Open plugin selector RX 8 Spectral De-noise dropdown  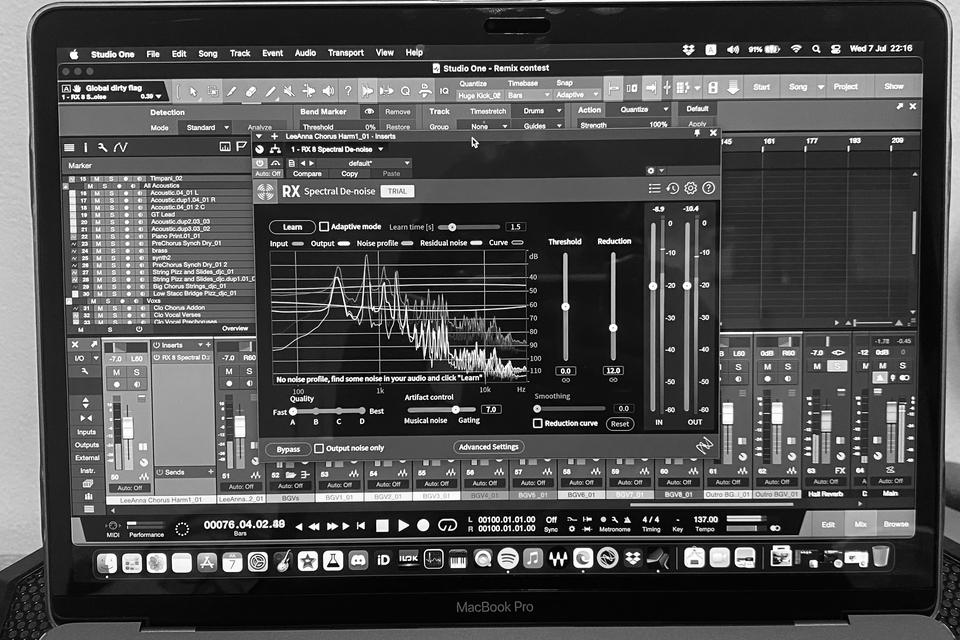(x=337, y=149)
